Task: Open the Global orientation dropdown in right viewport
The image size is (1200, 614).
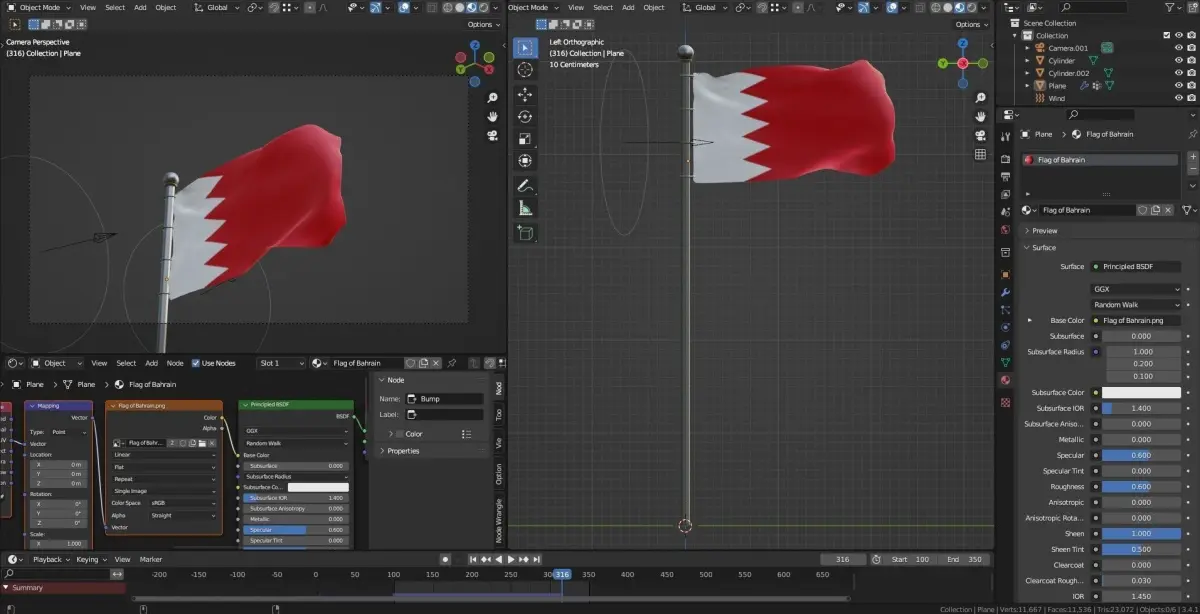Action: (x=706, y=7)
